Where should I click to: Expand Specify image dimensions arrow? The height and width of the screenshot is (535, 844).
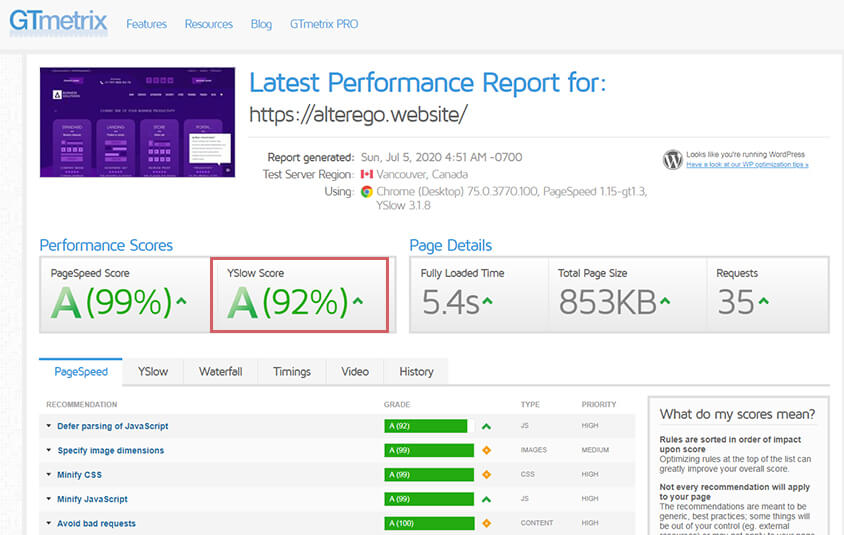tap(48, 450)
